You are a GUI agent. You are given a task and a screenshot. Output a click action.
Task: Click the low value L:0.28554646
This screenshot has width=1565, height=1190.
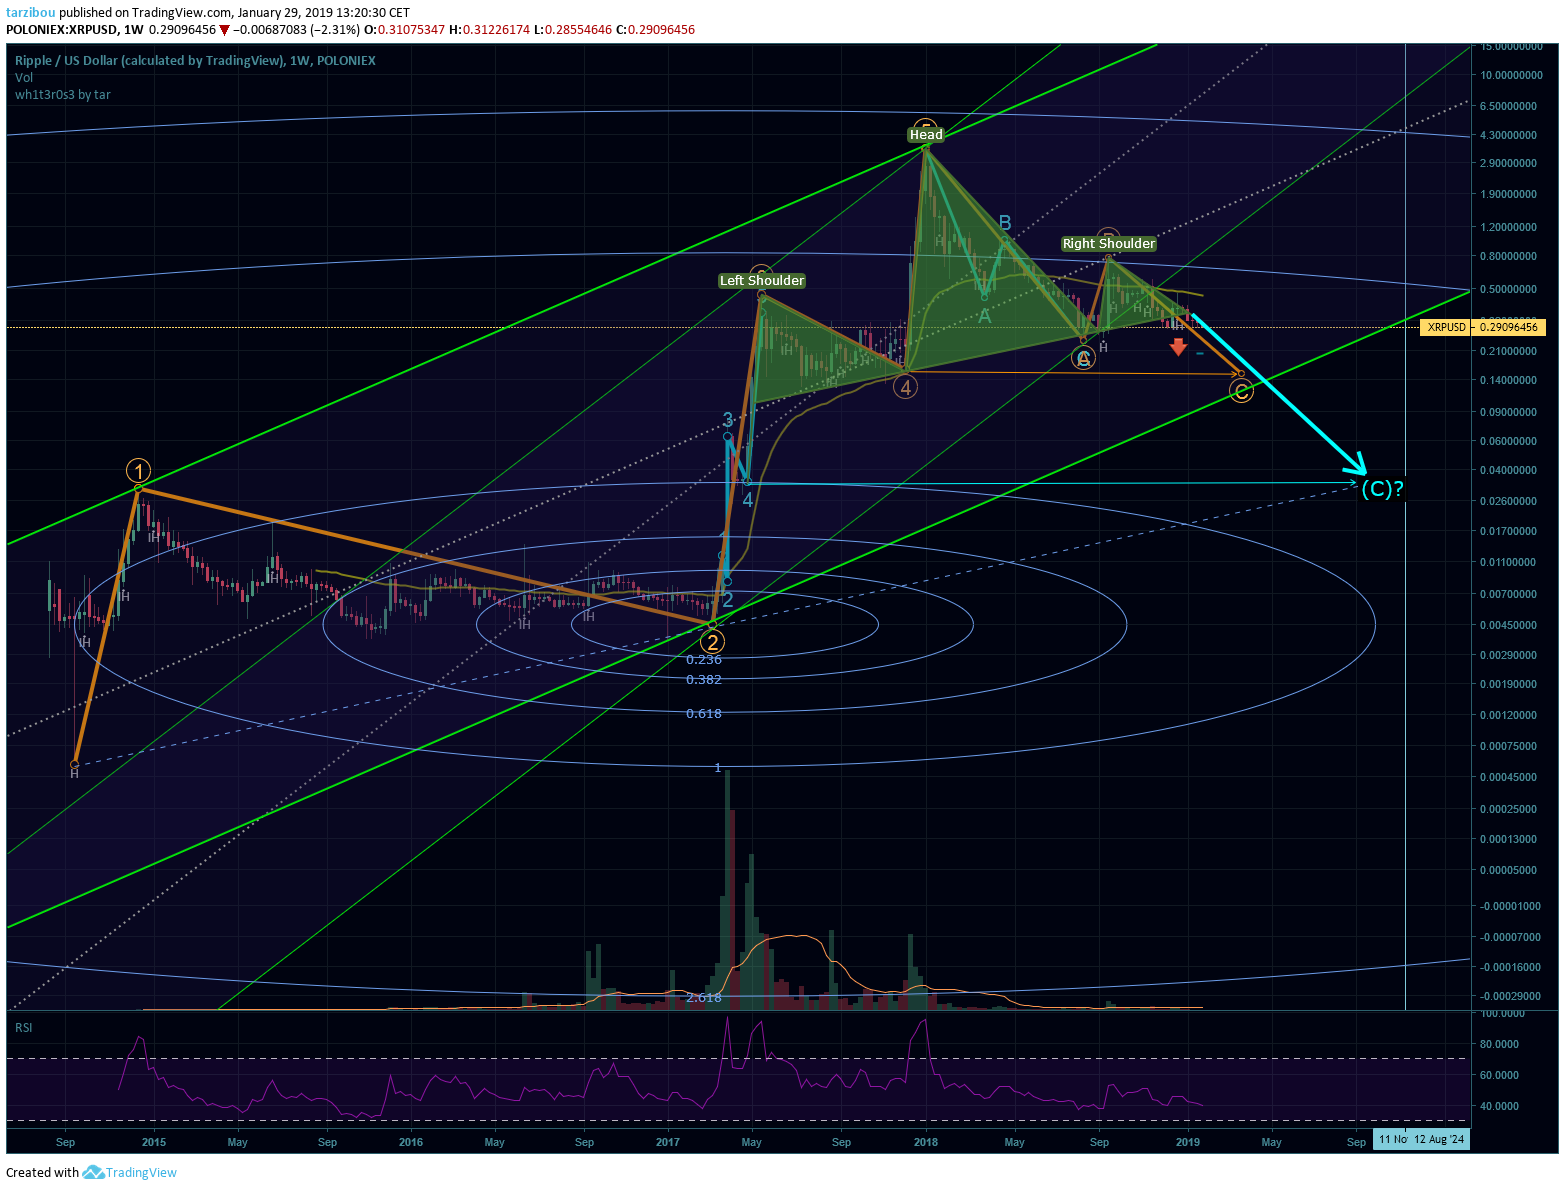[x=572, y=30]
